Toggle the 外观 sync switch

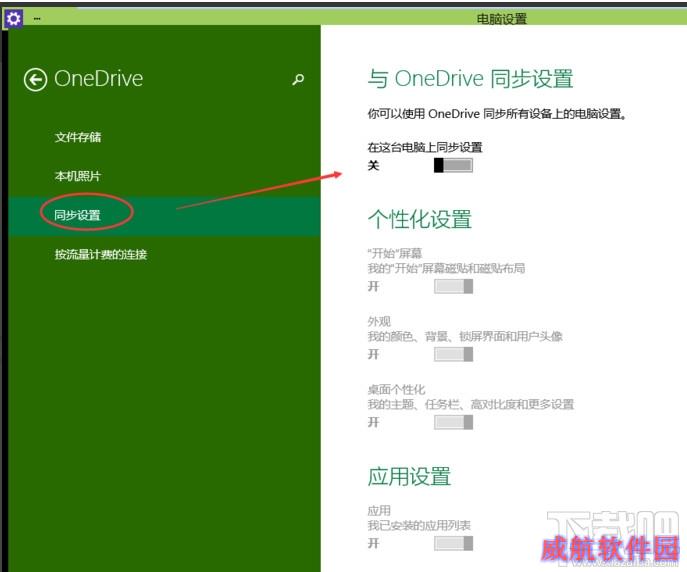click(x=453, y=354)
